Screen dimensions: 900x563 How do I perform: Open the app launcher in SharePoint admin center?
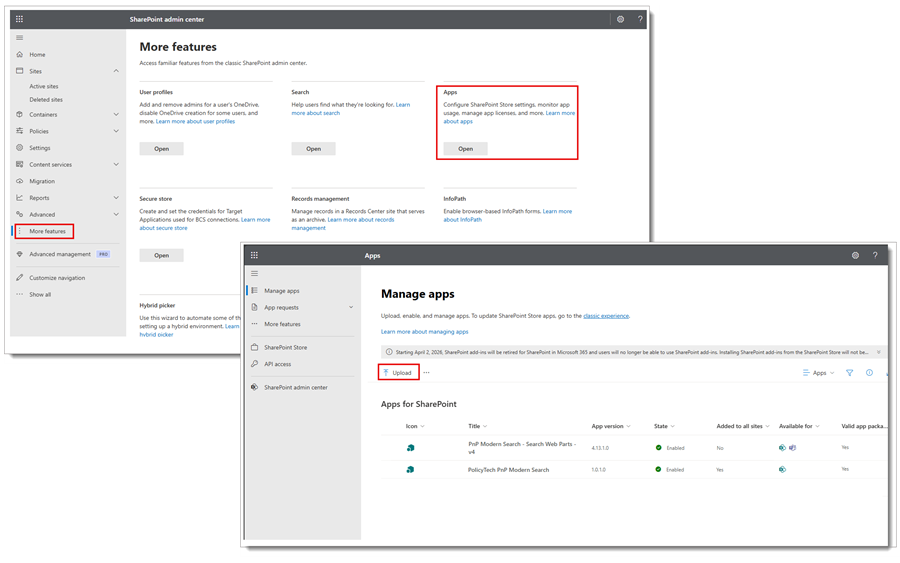(19, 19)
